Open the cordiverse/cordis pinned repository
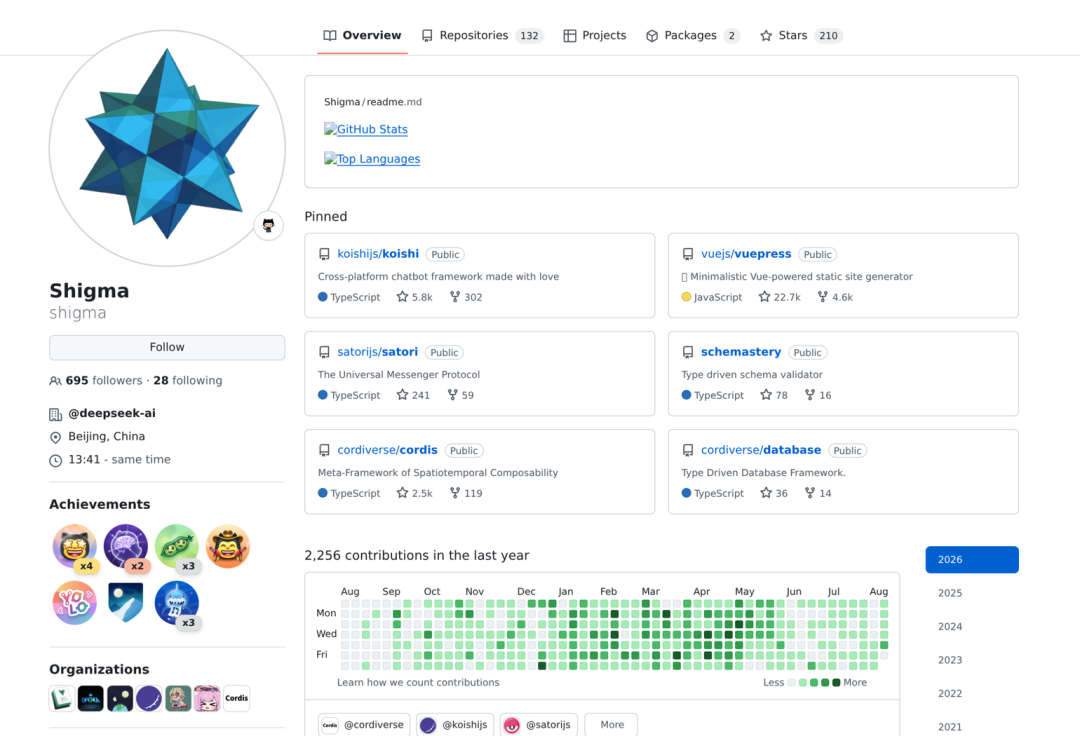This screenshot has width=1080, height=736. (387, 450)
